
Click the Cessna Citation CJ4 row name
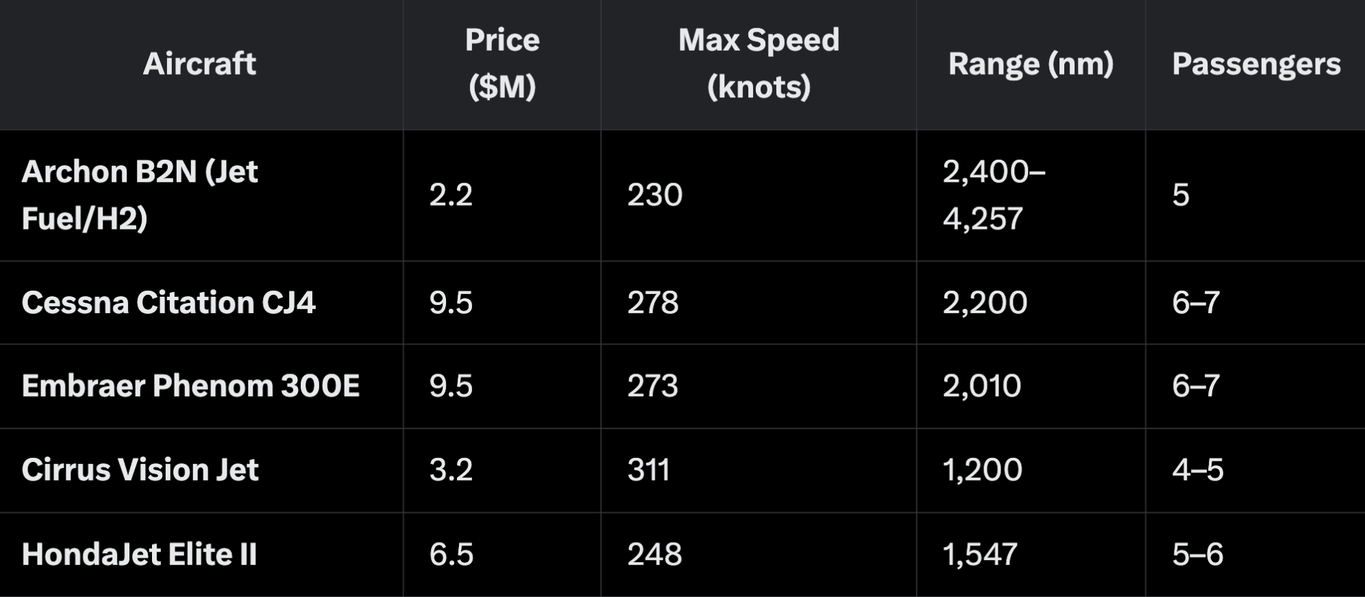point(169,303)
